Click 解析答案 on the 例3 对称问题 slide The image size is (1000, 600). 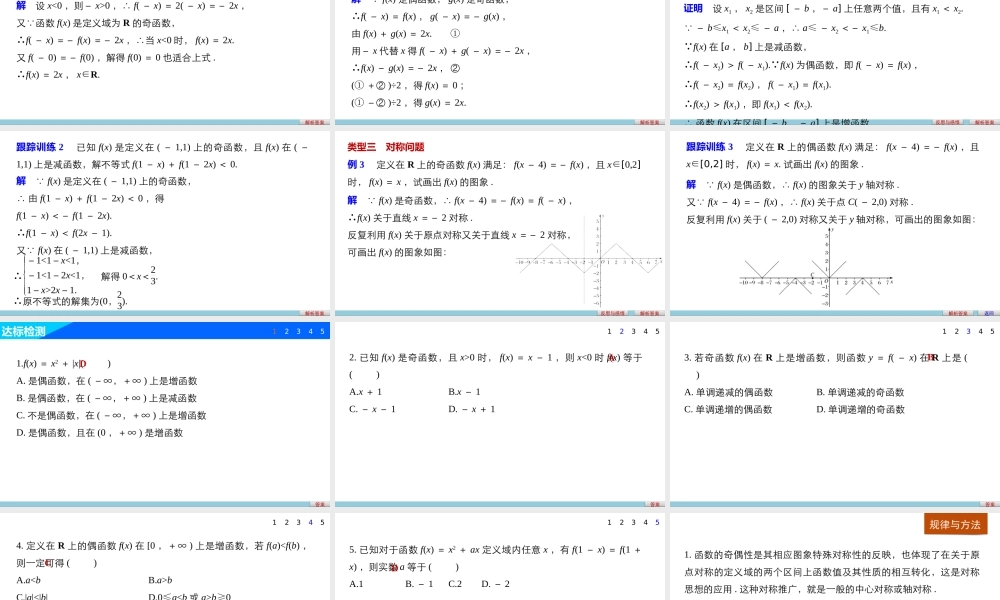[x=648, y=312]
